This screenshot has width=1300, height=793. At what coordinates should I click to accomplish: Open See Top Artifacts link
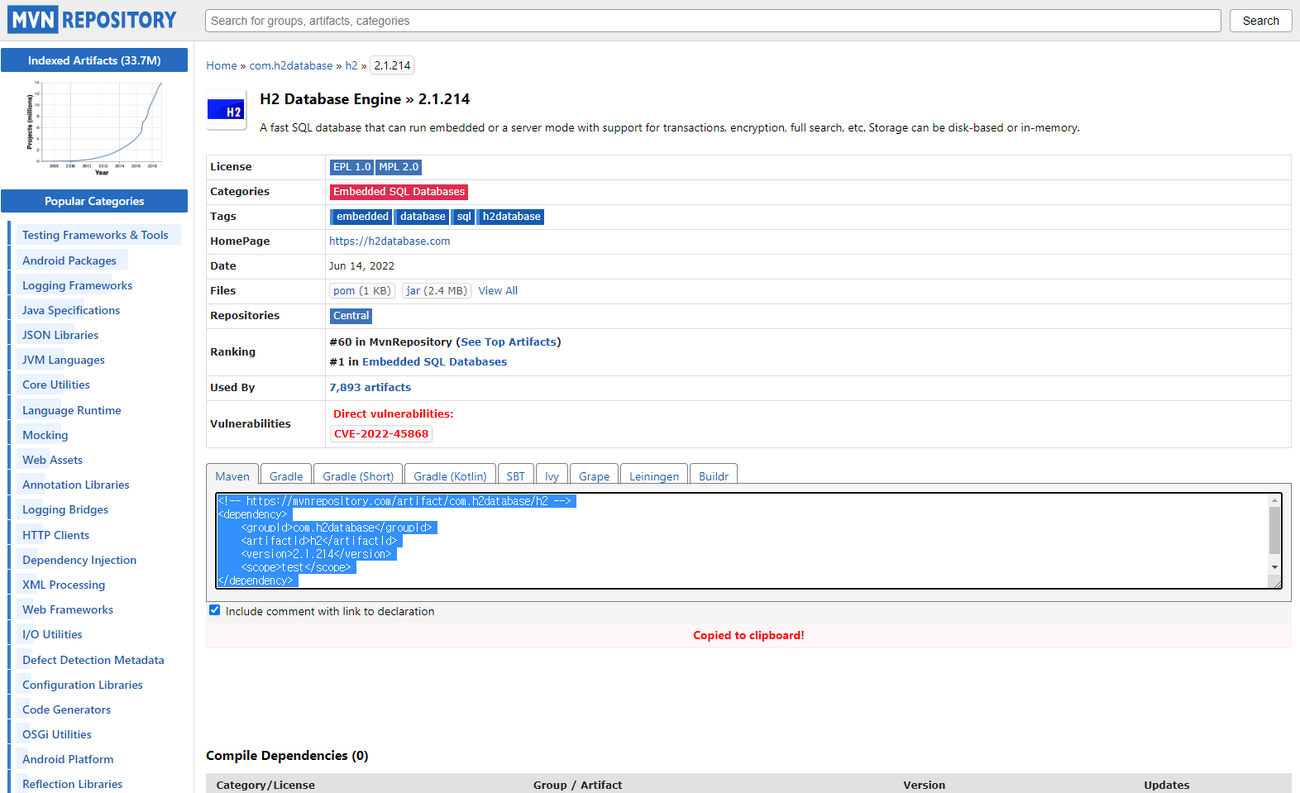pyautogui.click(x=508, y=342)
